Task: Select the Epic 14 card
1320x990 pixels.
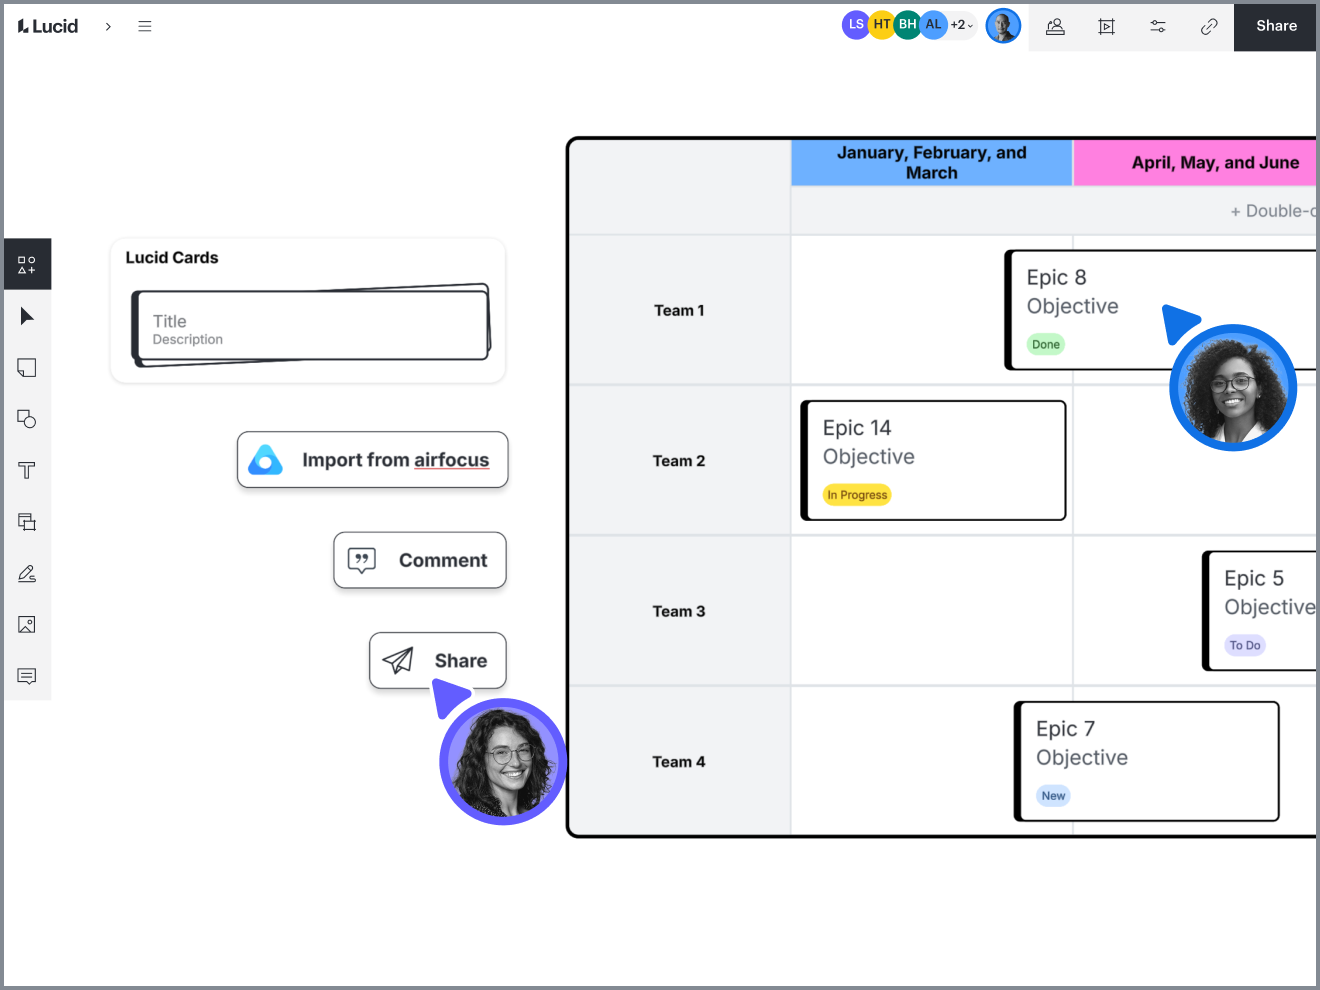Action: (934, 461)
